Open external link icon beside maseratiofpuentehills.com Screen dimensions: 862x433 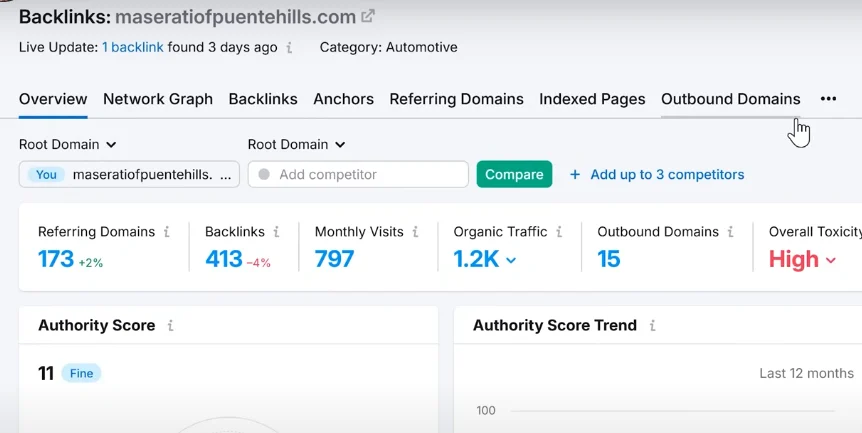coord(368,16)
